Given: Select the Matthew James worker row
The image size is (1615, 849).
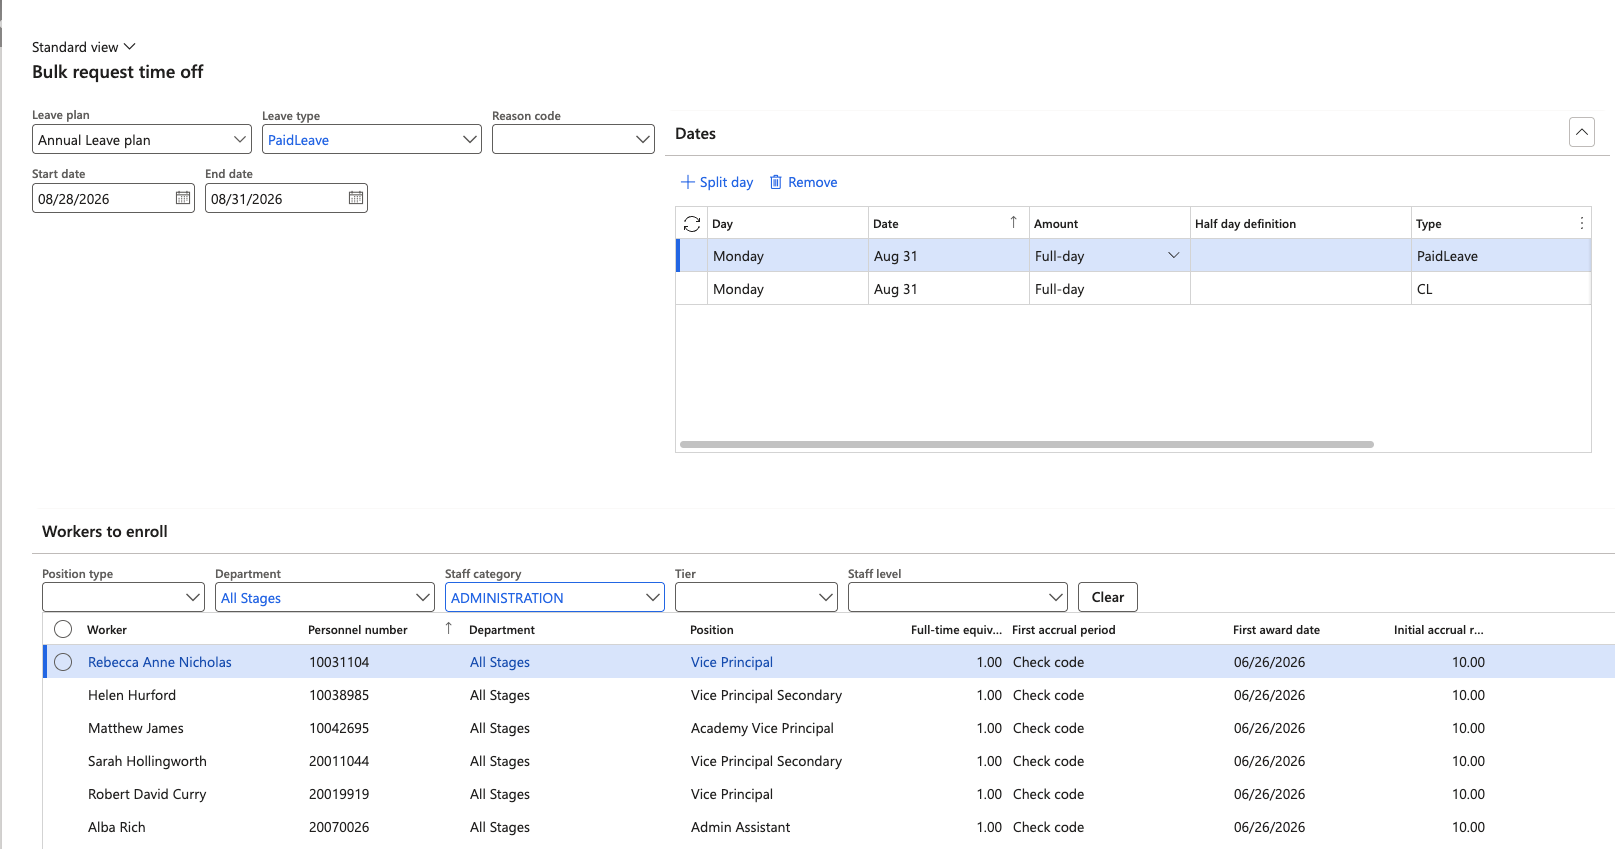Looking at the screenshot, I should (829, 728).
